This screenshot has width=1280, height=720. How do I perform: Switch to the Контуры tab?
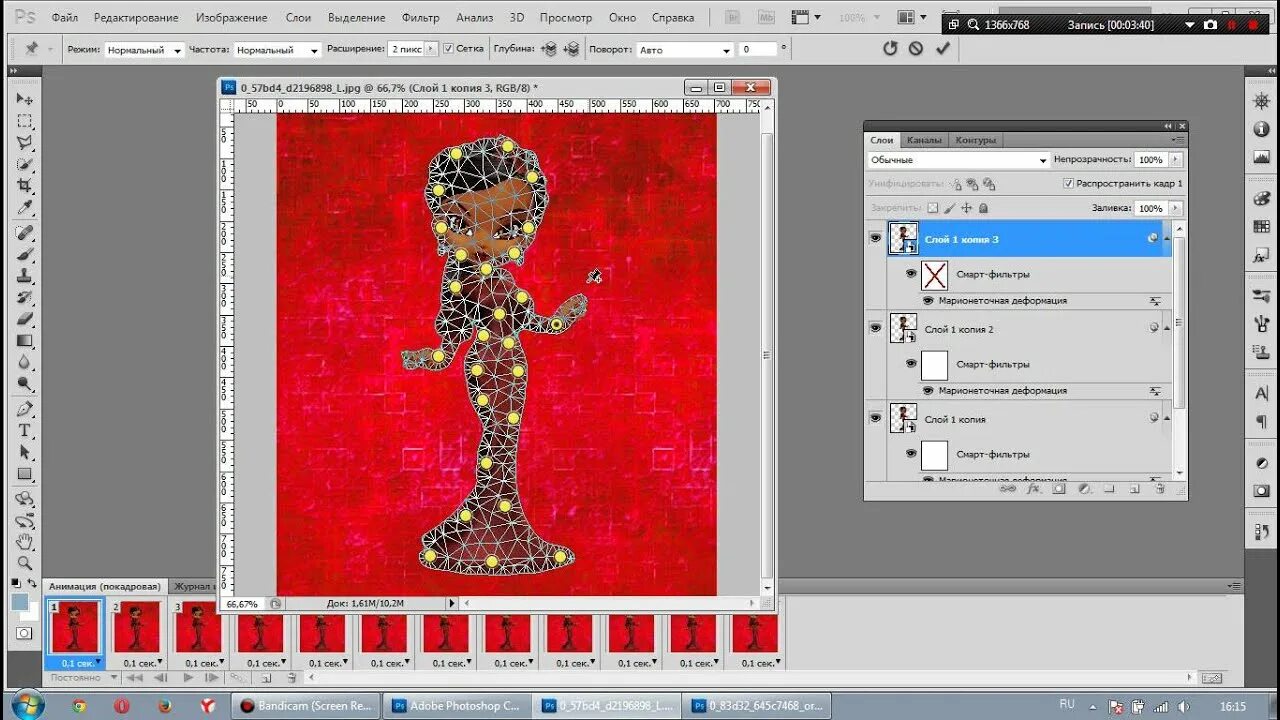[975, 140]
